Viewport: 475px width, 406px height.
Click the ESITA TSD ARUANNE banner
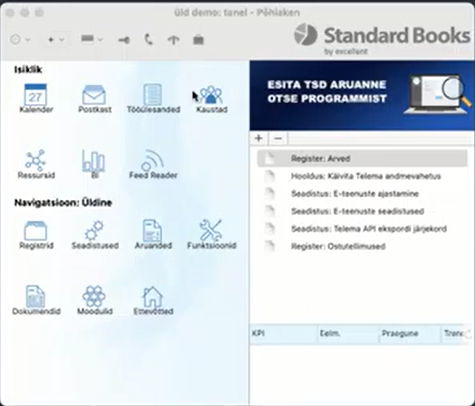pyautogui.click(x=362, y=95)
